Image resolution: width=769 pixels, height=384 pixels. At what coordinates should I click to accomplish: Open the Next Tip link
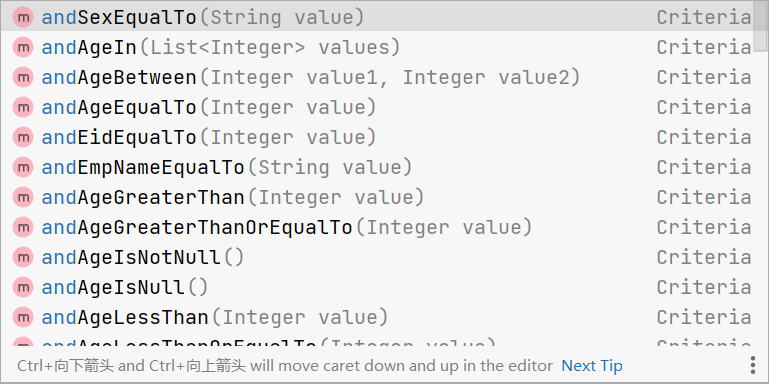point(591,366)
